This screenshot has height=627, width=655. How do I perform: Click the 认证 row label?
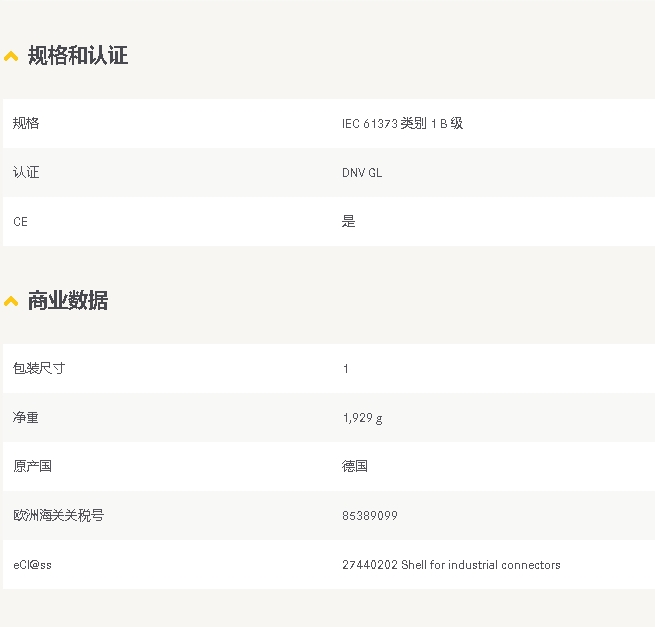[26, 172]
